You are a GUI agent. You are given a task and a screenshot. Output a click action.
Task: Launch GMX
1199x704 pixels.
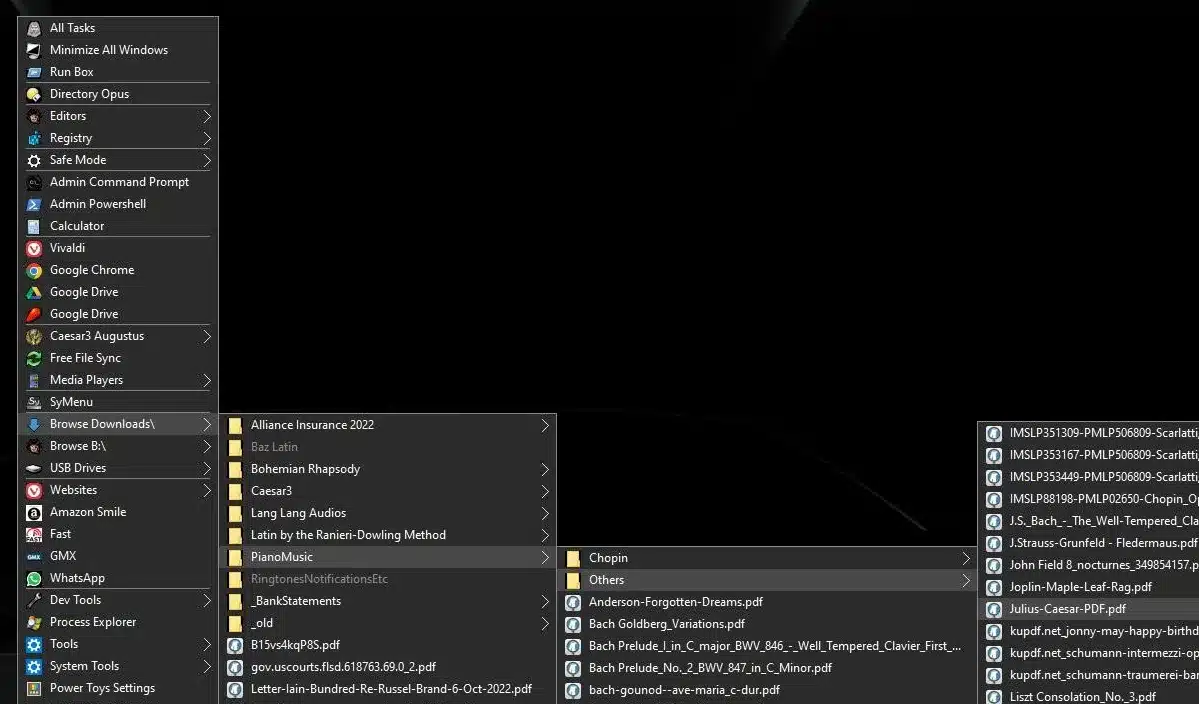tap(63, 555)
